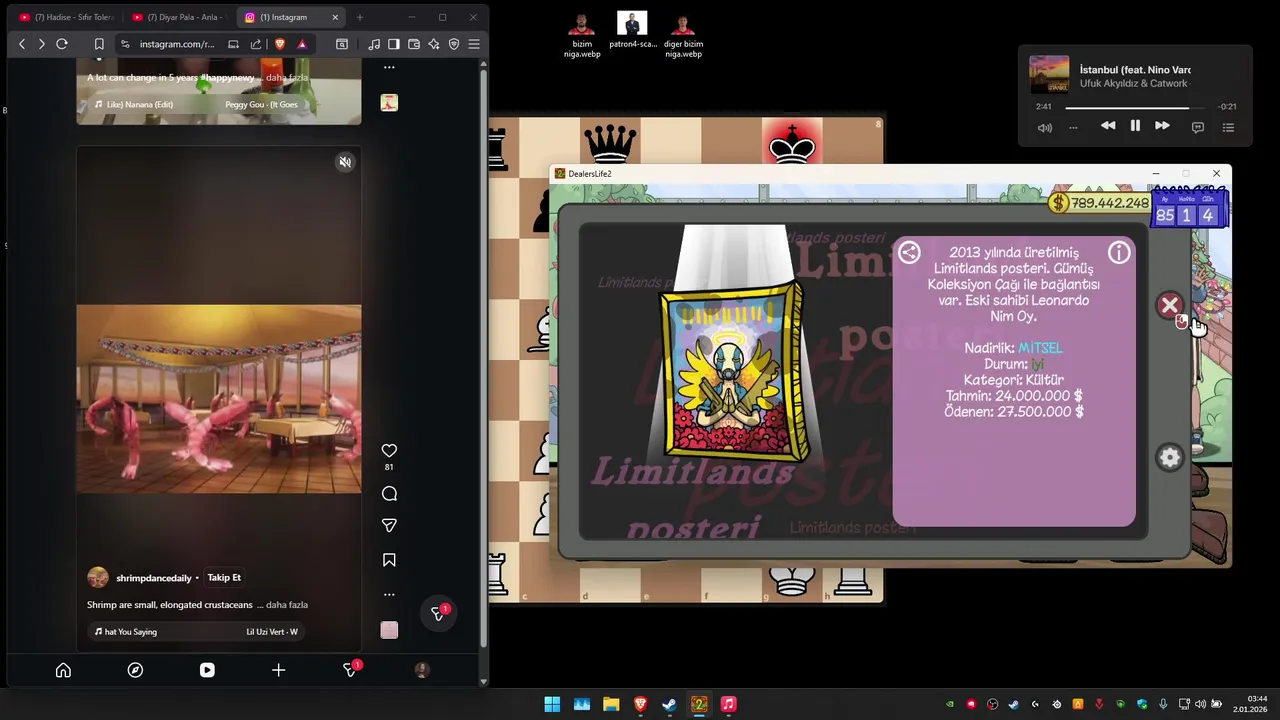Click the audio thumbnail beside the upper reel
Image resolution: width=1280 pixels, height=720 pixels.
[389, 103]
